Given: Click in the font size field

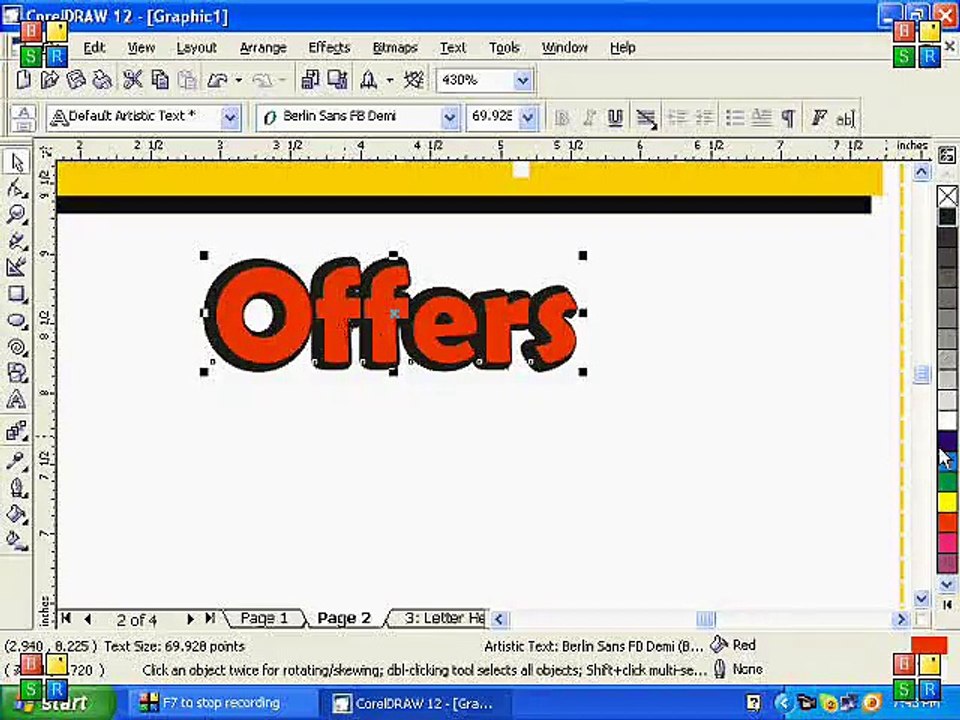Looking at the screenshot, I should click(493, 116).
